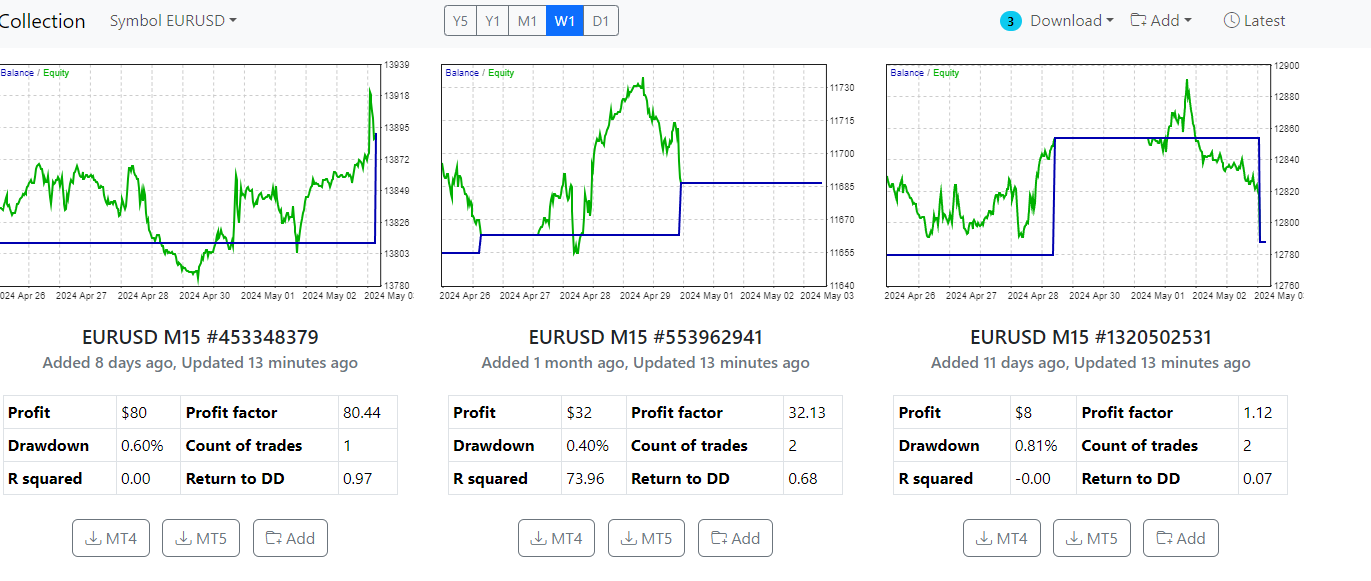
Task: Select the drawdown value 0.81%
Action: [x=1034, y=445]
